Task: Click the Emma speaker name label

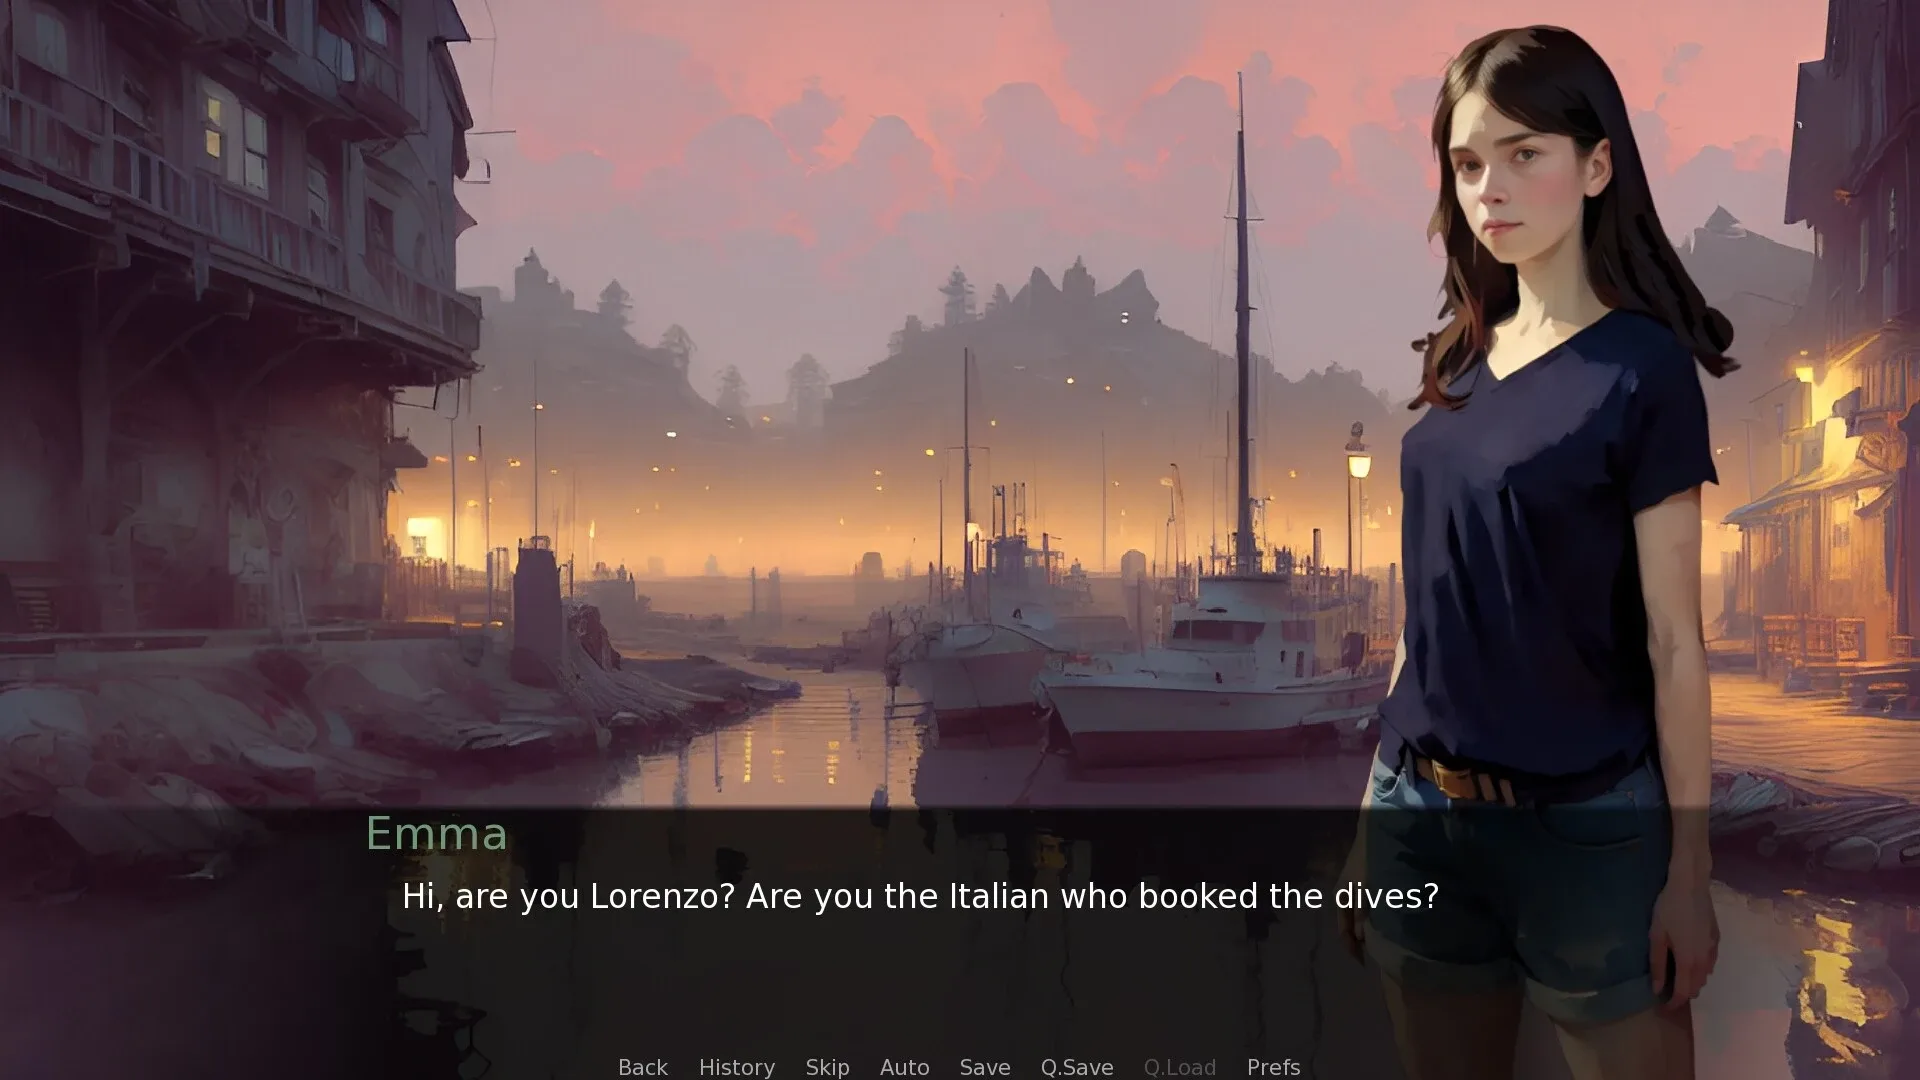Action: tap(436, 833)
